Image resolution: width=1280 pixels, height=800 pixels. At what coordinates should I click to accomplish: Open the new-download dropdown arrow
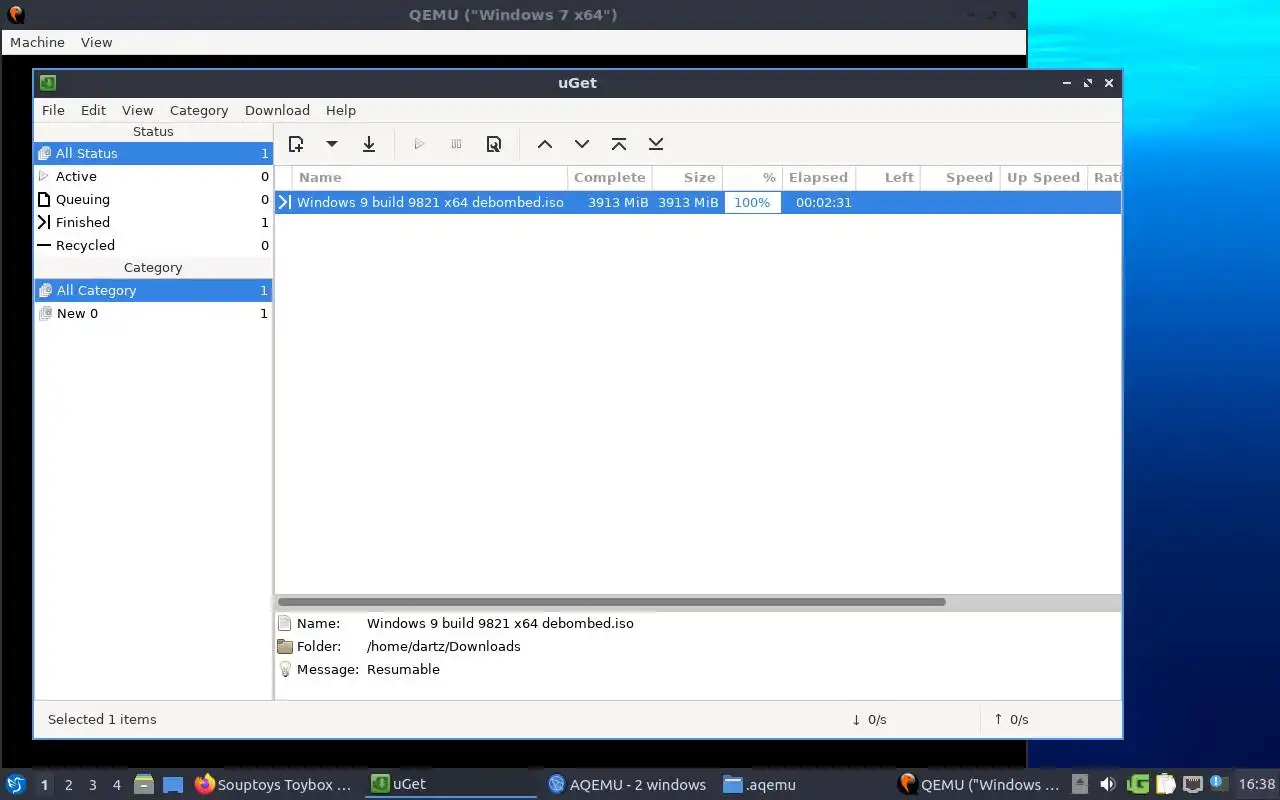click(x=332, y=144)
